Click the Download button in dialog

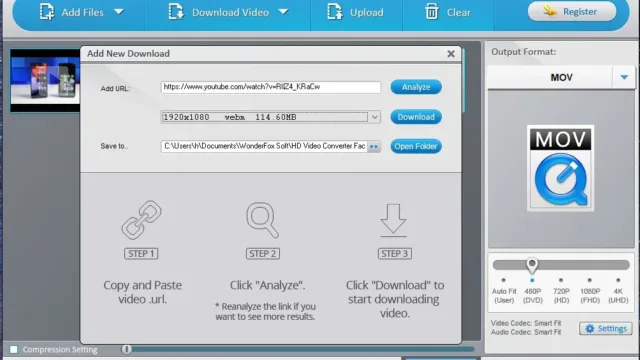[x=416, y=117]
